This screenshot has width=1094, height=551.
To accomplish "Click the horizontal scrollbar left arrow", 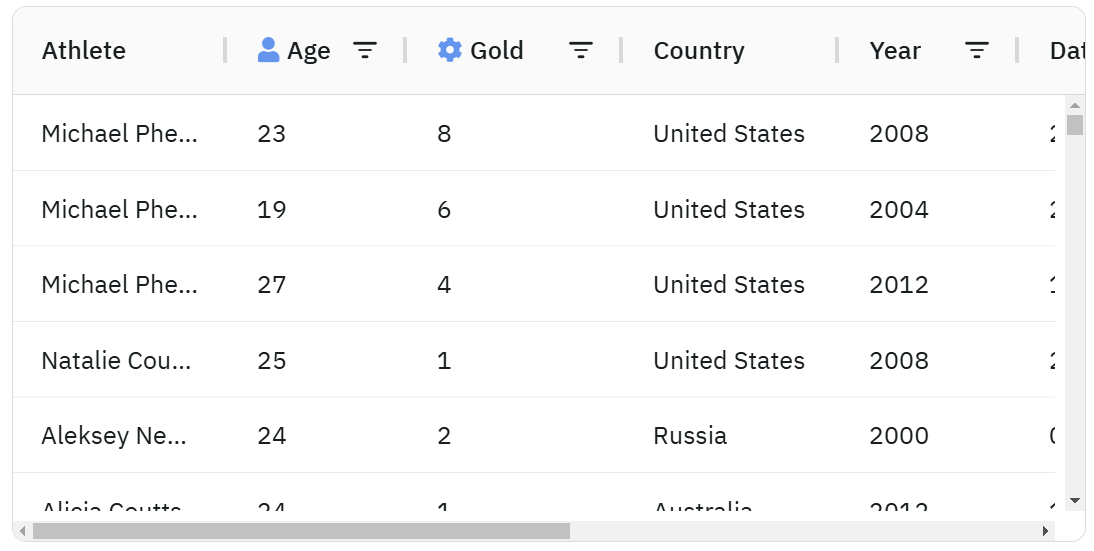I will (x=23, y=531).
